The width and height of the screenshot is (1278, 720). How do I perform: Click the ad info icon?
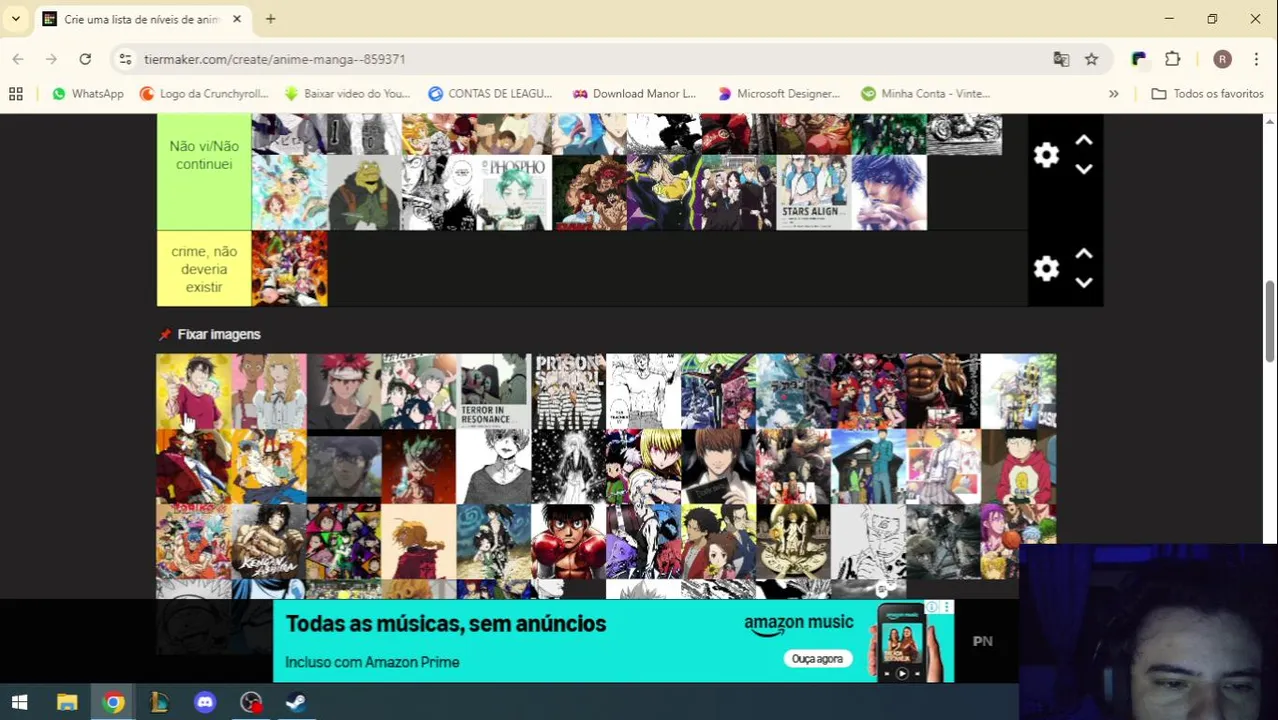[x=933, y=607]
